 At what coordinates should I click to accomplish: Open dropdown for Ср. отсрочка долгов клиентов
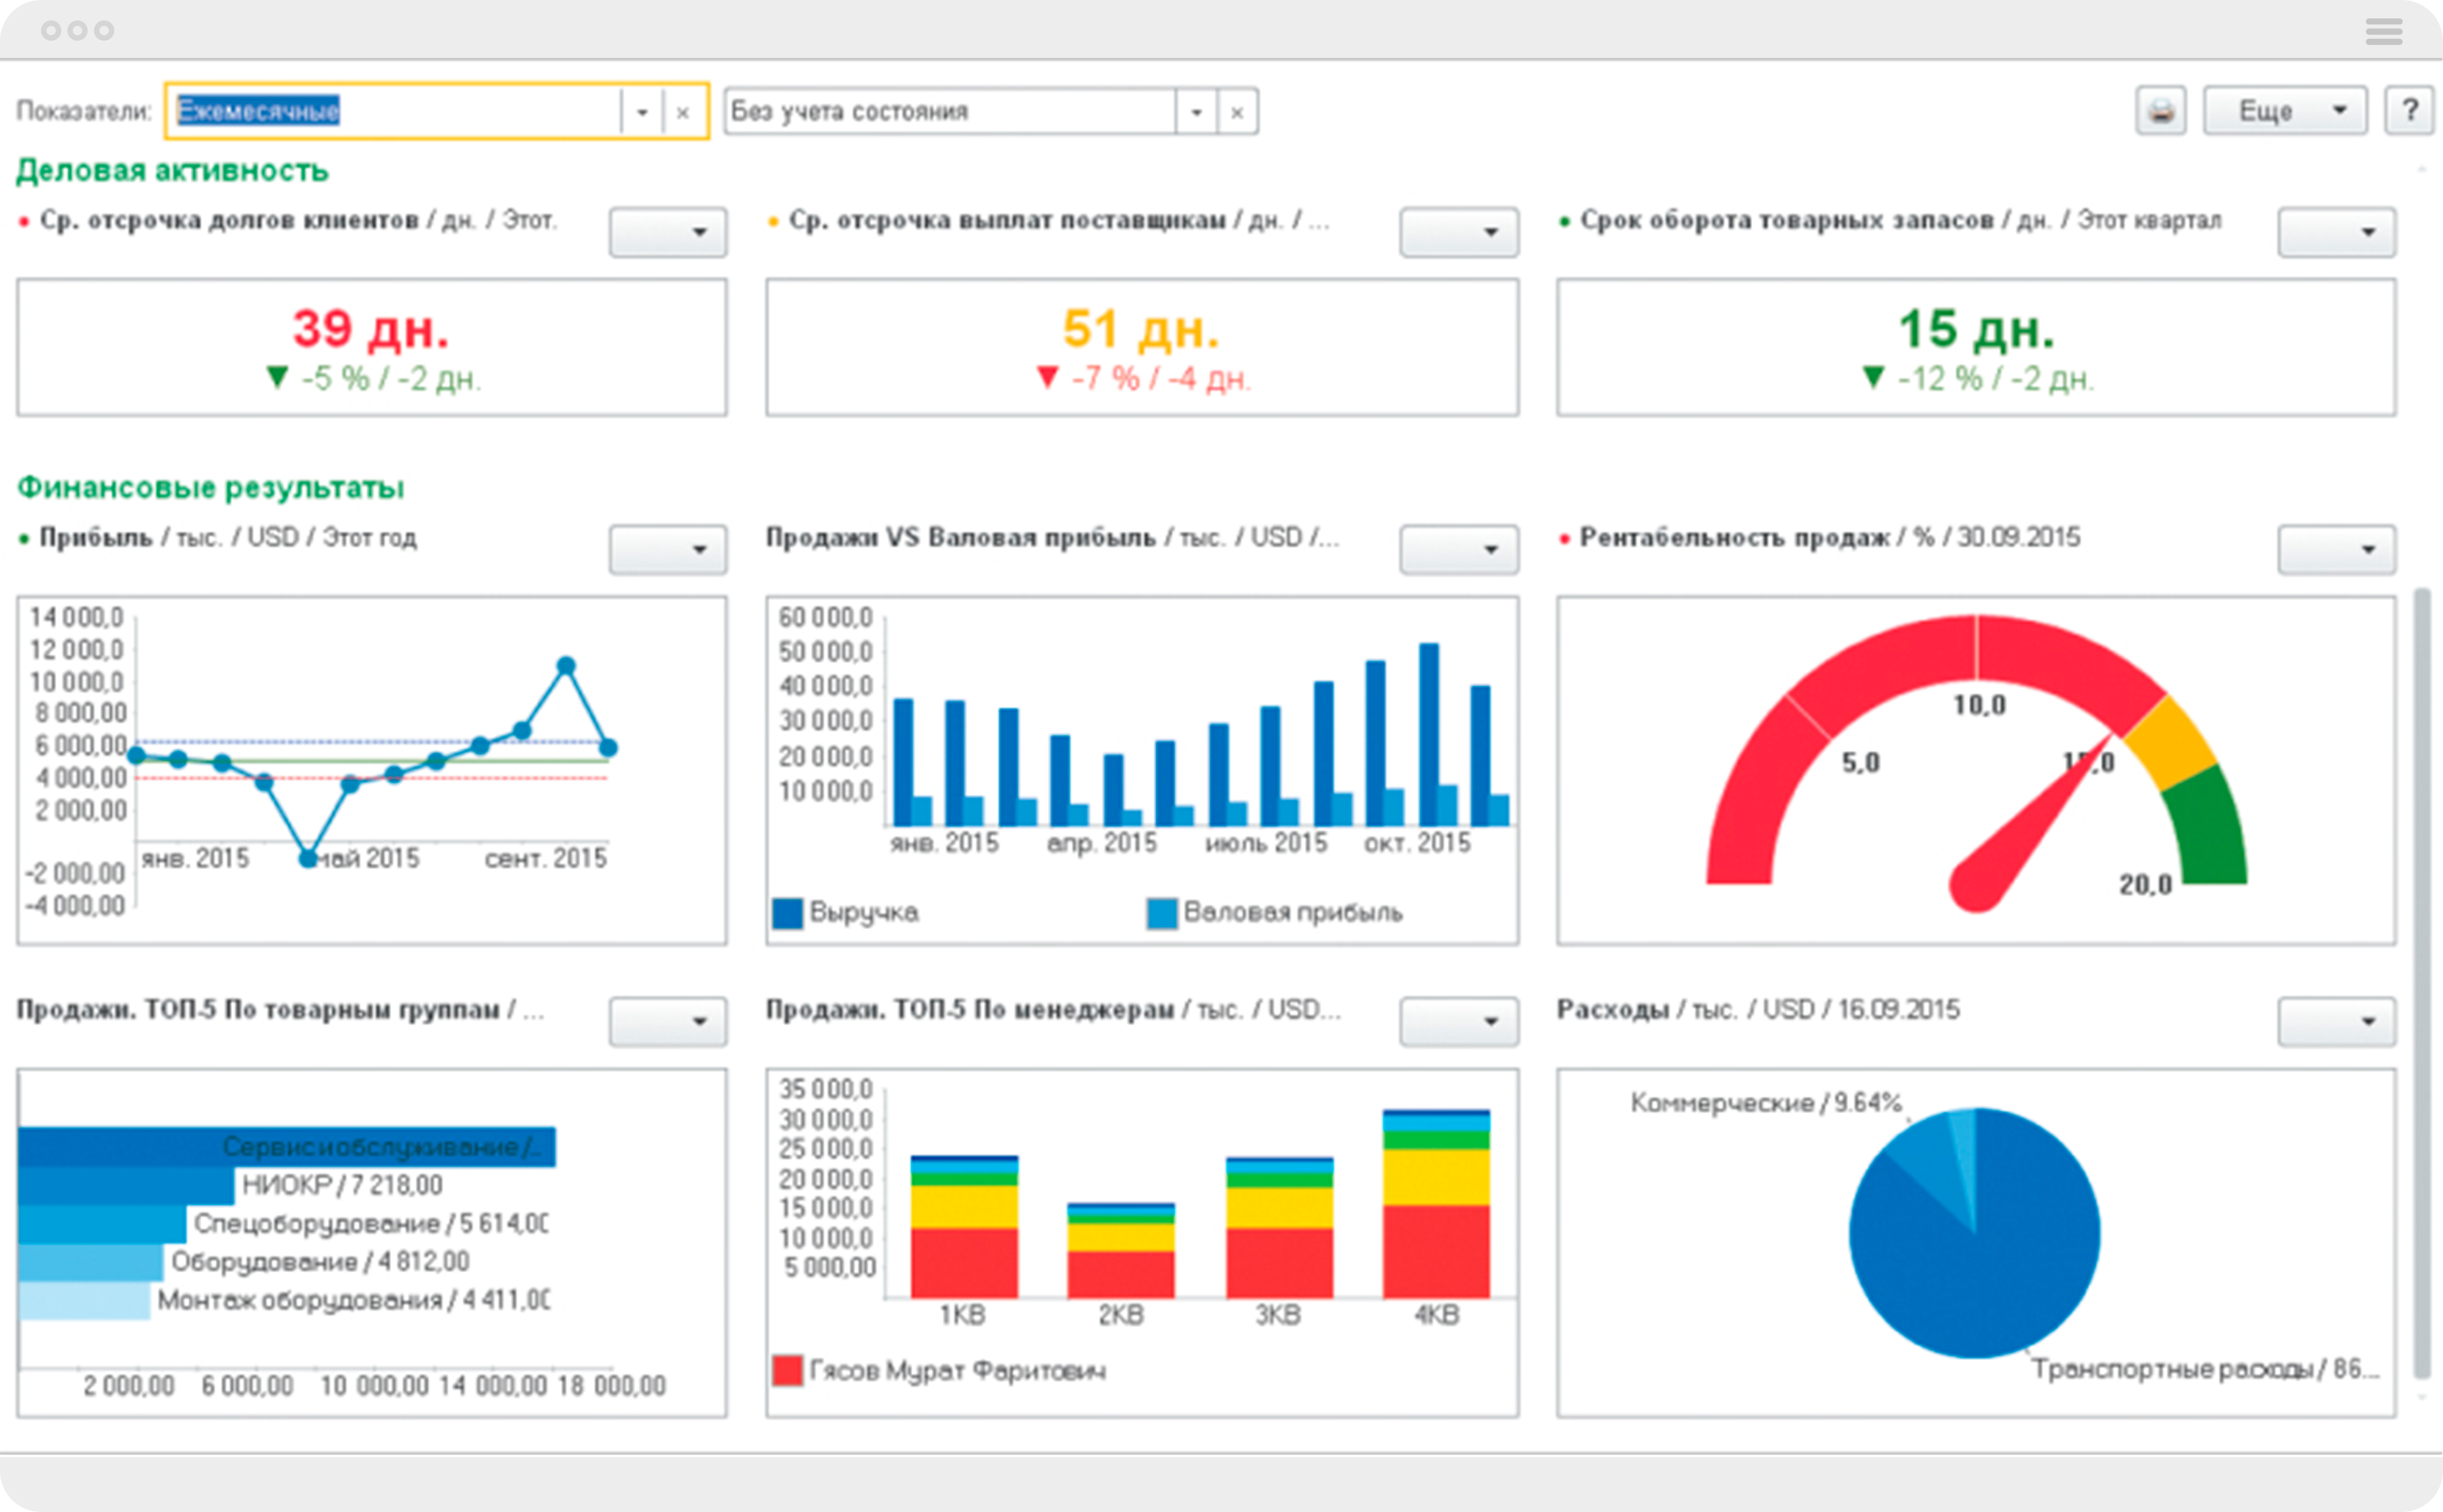668,232
